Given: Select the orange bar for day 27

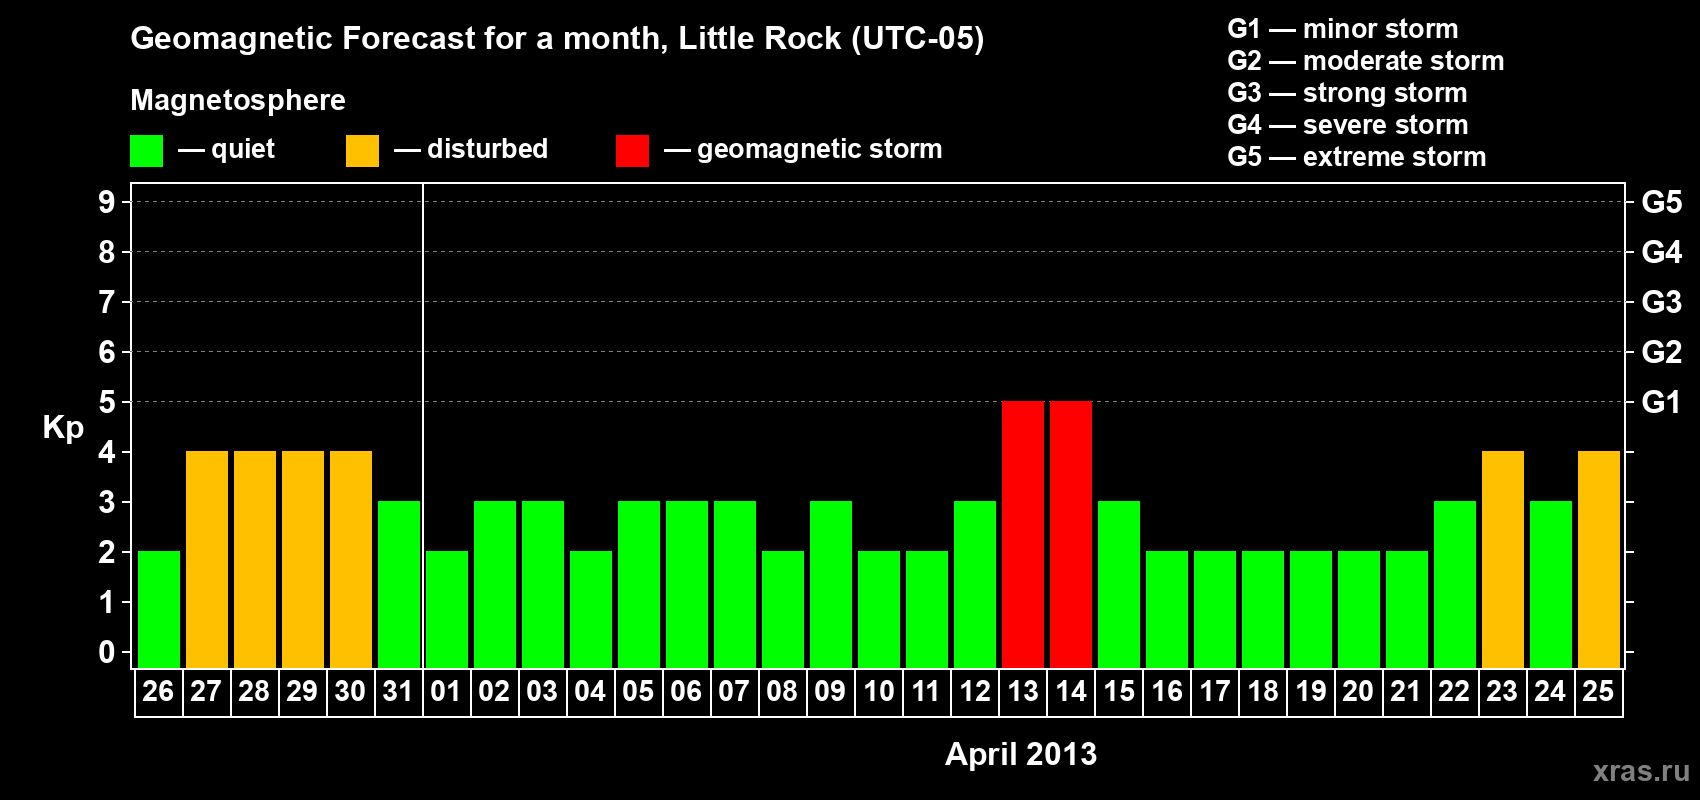Looking at the screenshot, I should click(207, 559).
